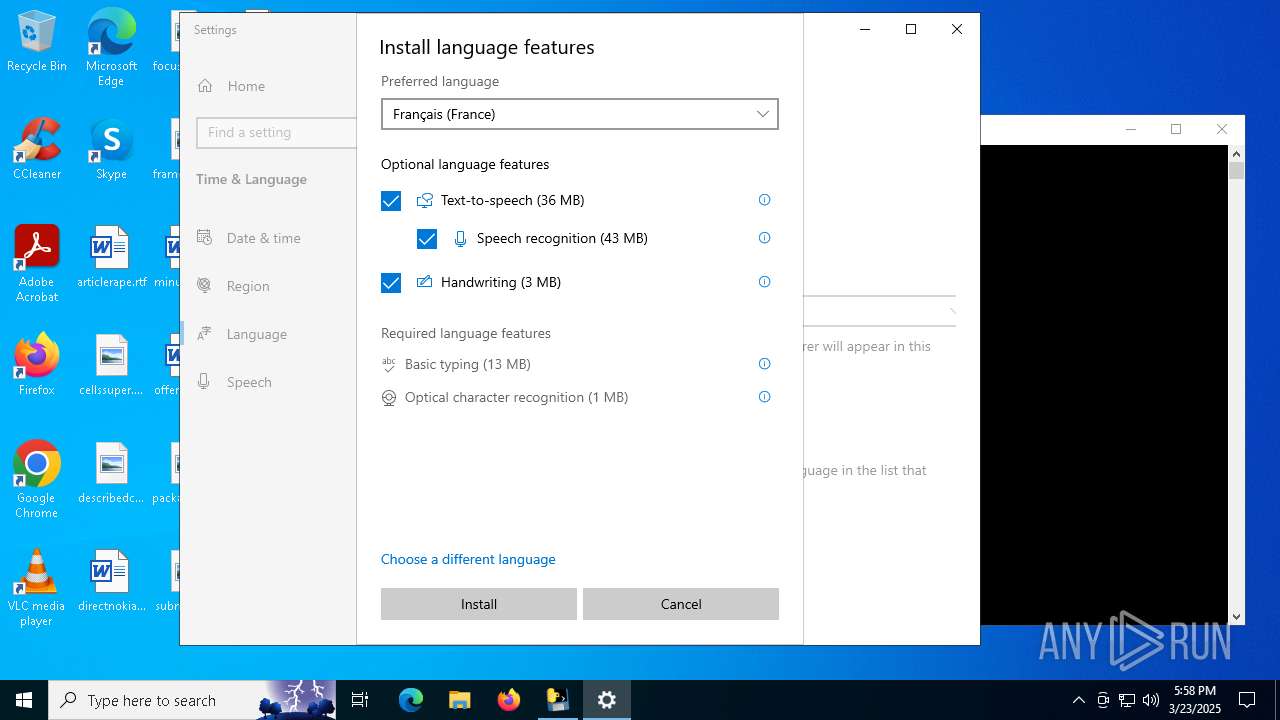Minimize the black background window
This screenshot has width=1280, height=720.
[x=1131, y=129]
